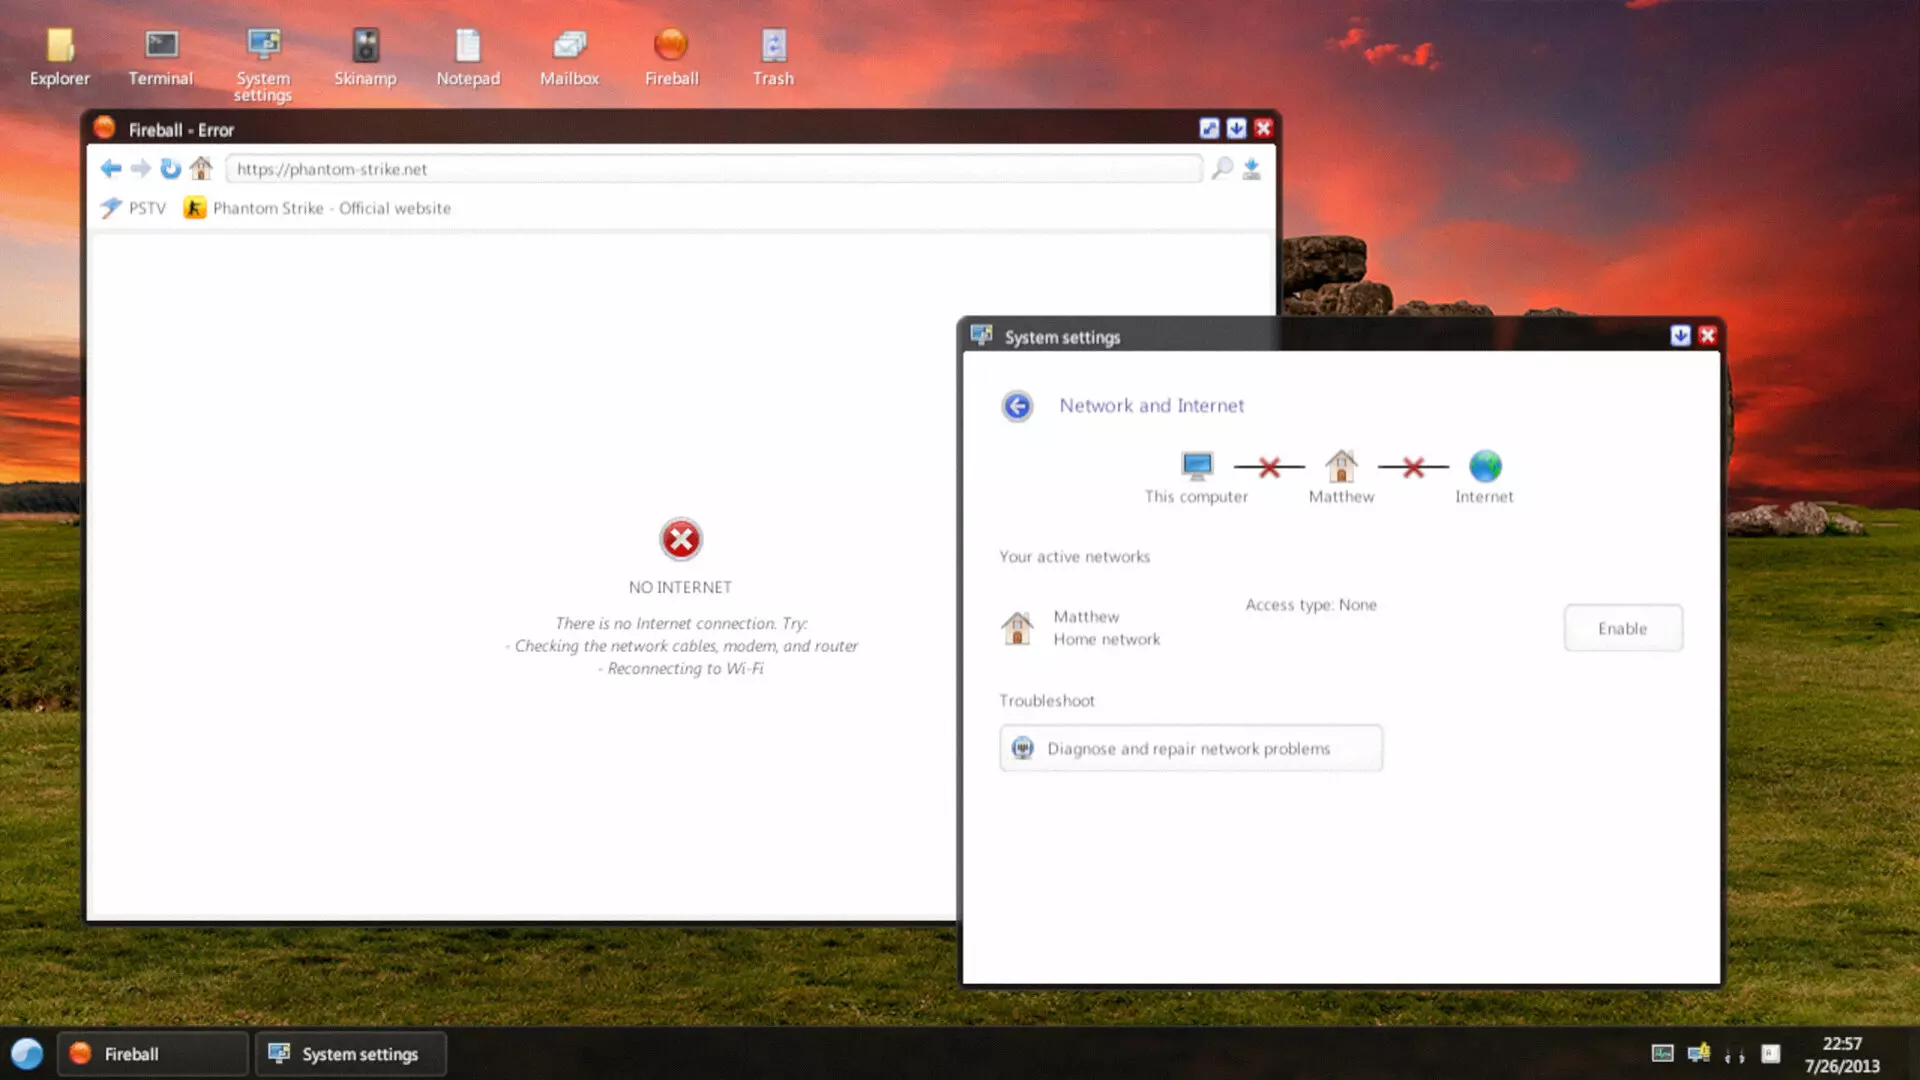The width and height of the screenshot is (1920, 1080).
Task: Open the browser downloads icon
Action: 1251,169
